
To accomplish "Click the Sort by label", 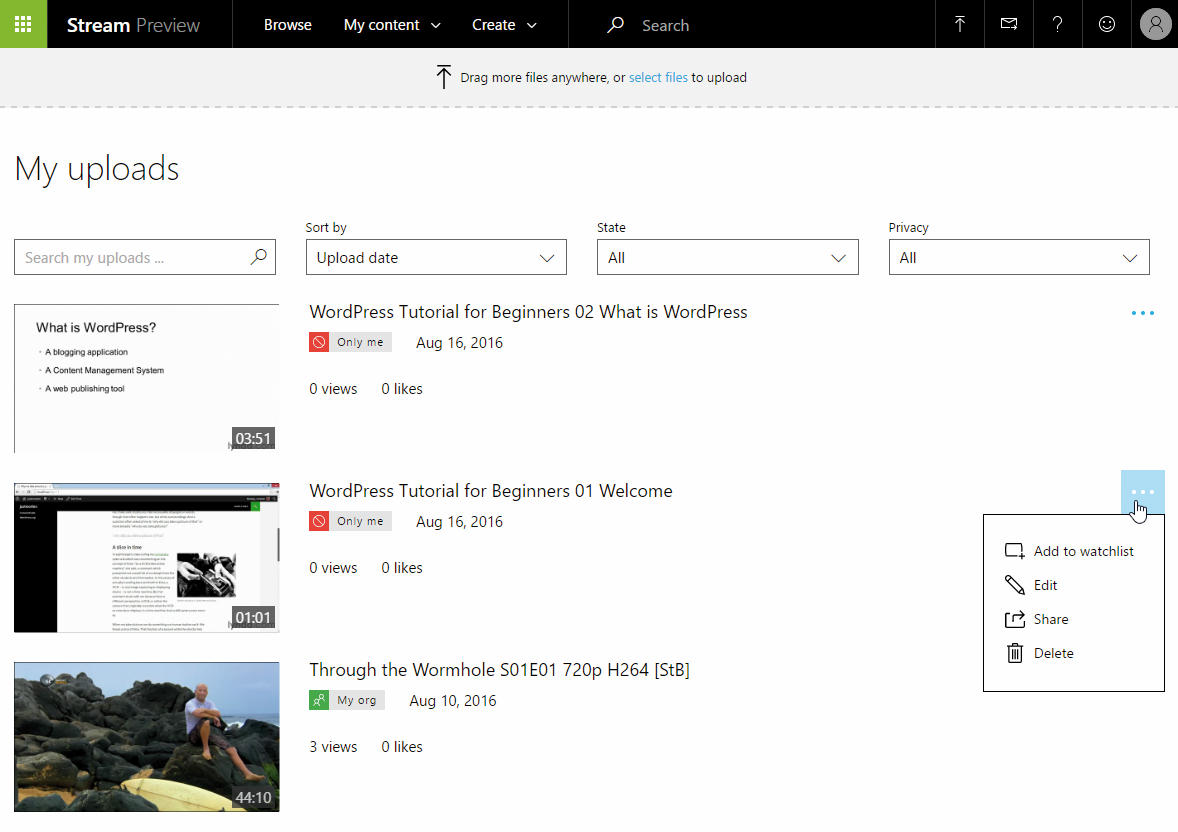I will coord(326,227).
